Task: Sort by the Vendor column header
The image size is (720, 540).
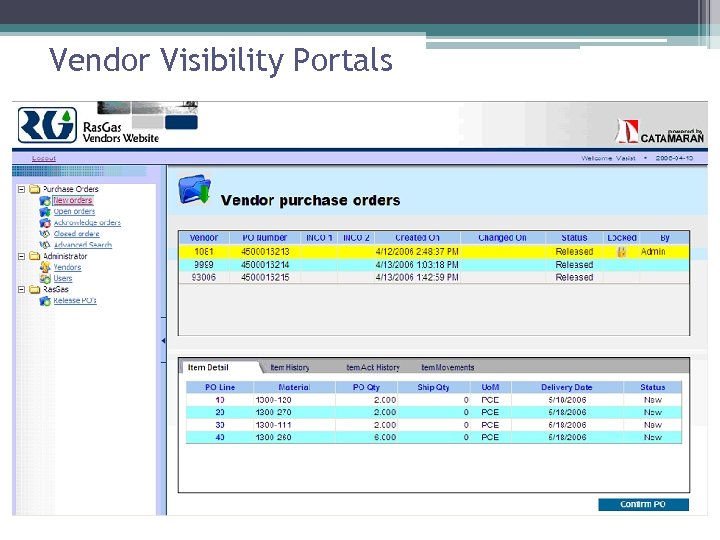Action: 204,238
